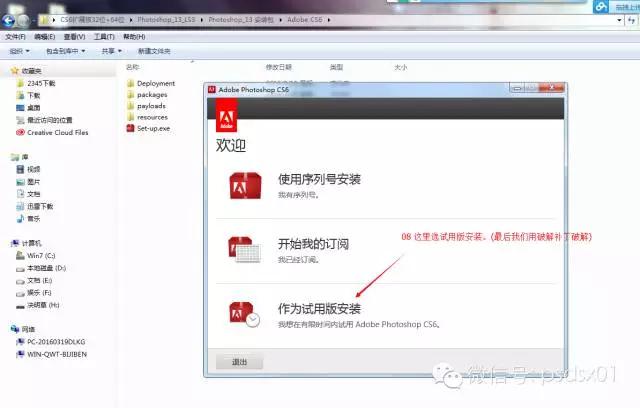Open the 查看(V) menu
The height and width of the screenshot is (408, 640).
point(74,37)
